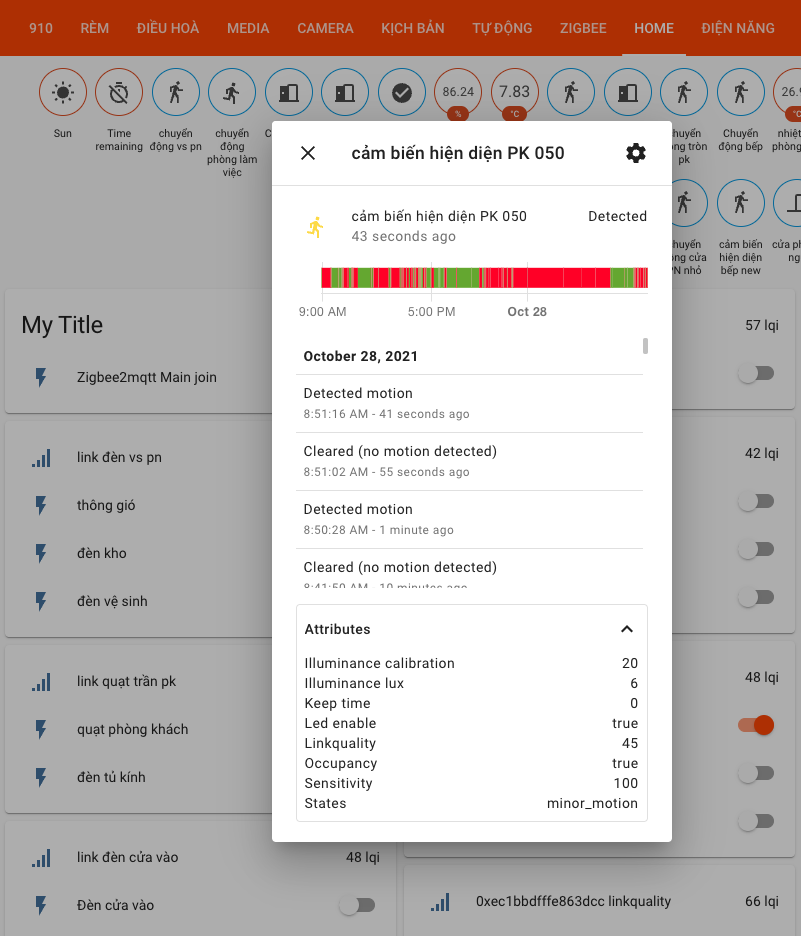Click the Time remaining timer badge
The height and width of the screenshot is (936, 801).
pos(119,93)
